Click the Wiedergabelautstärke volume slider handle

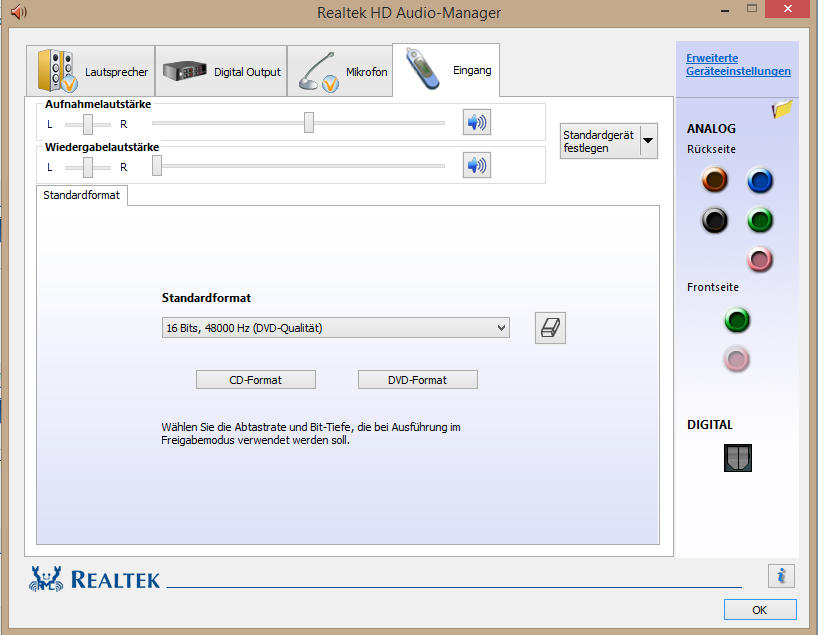coord(157,165)
